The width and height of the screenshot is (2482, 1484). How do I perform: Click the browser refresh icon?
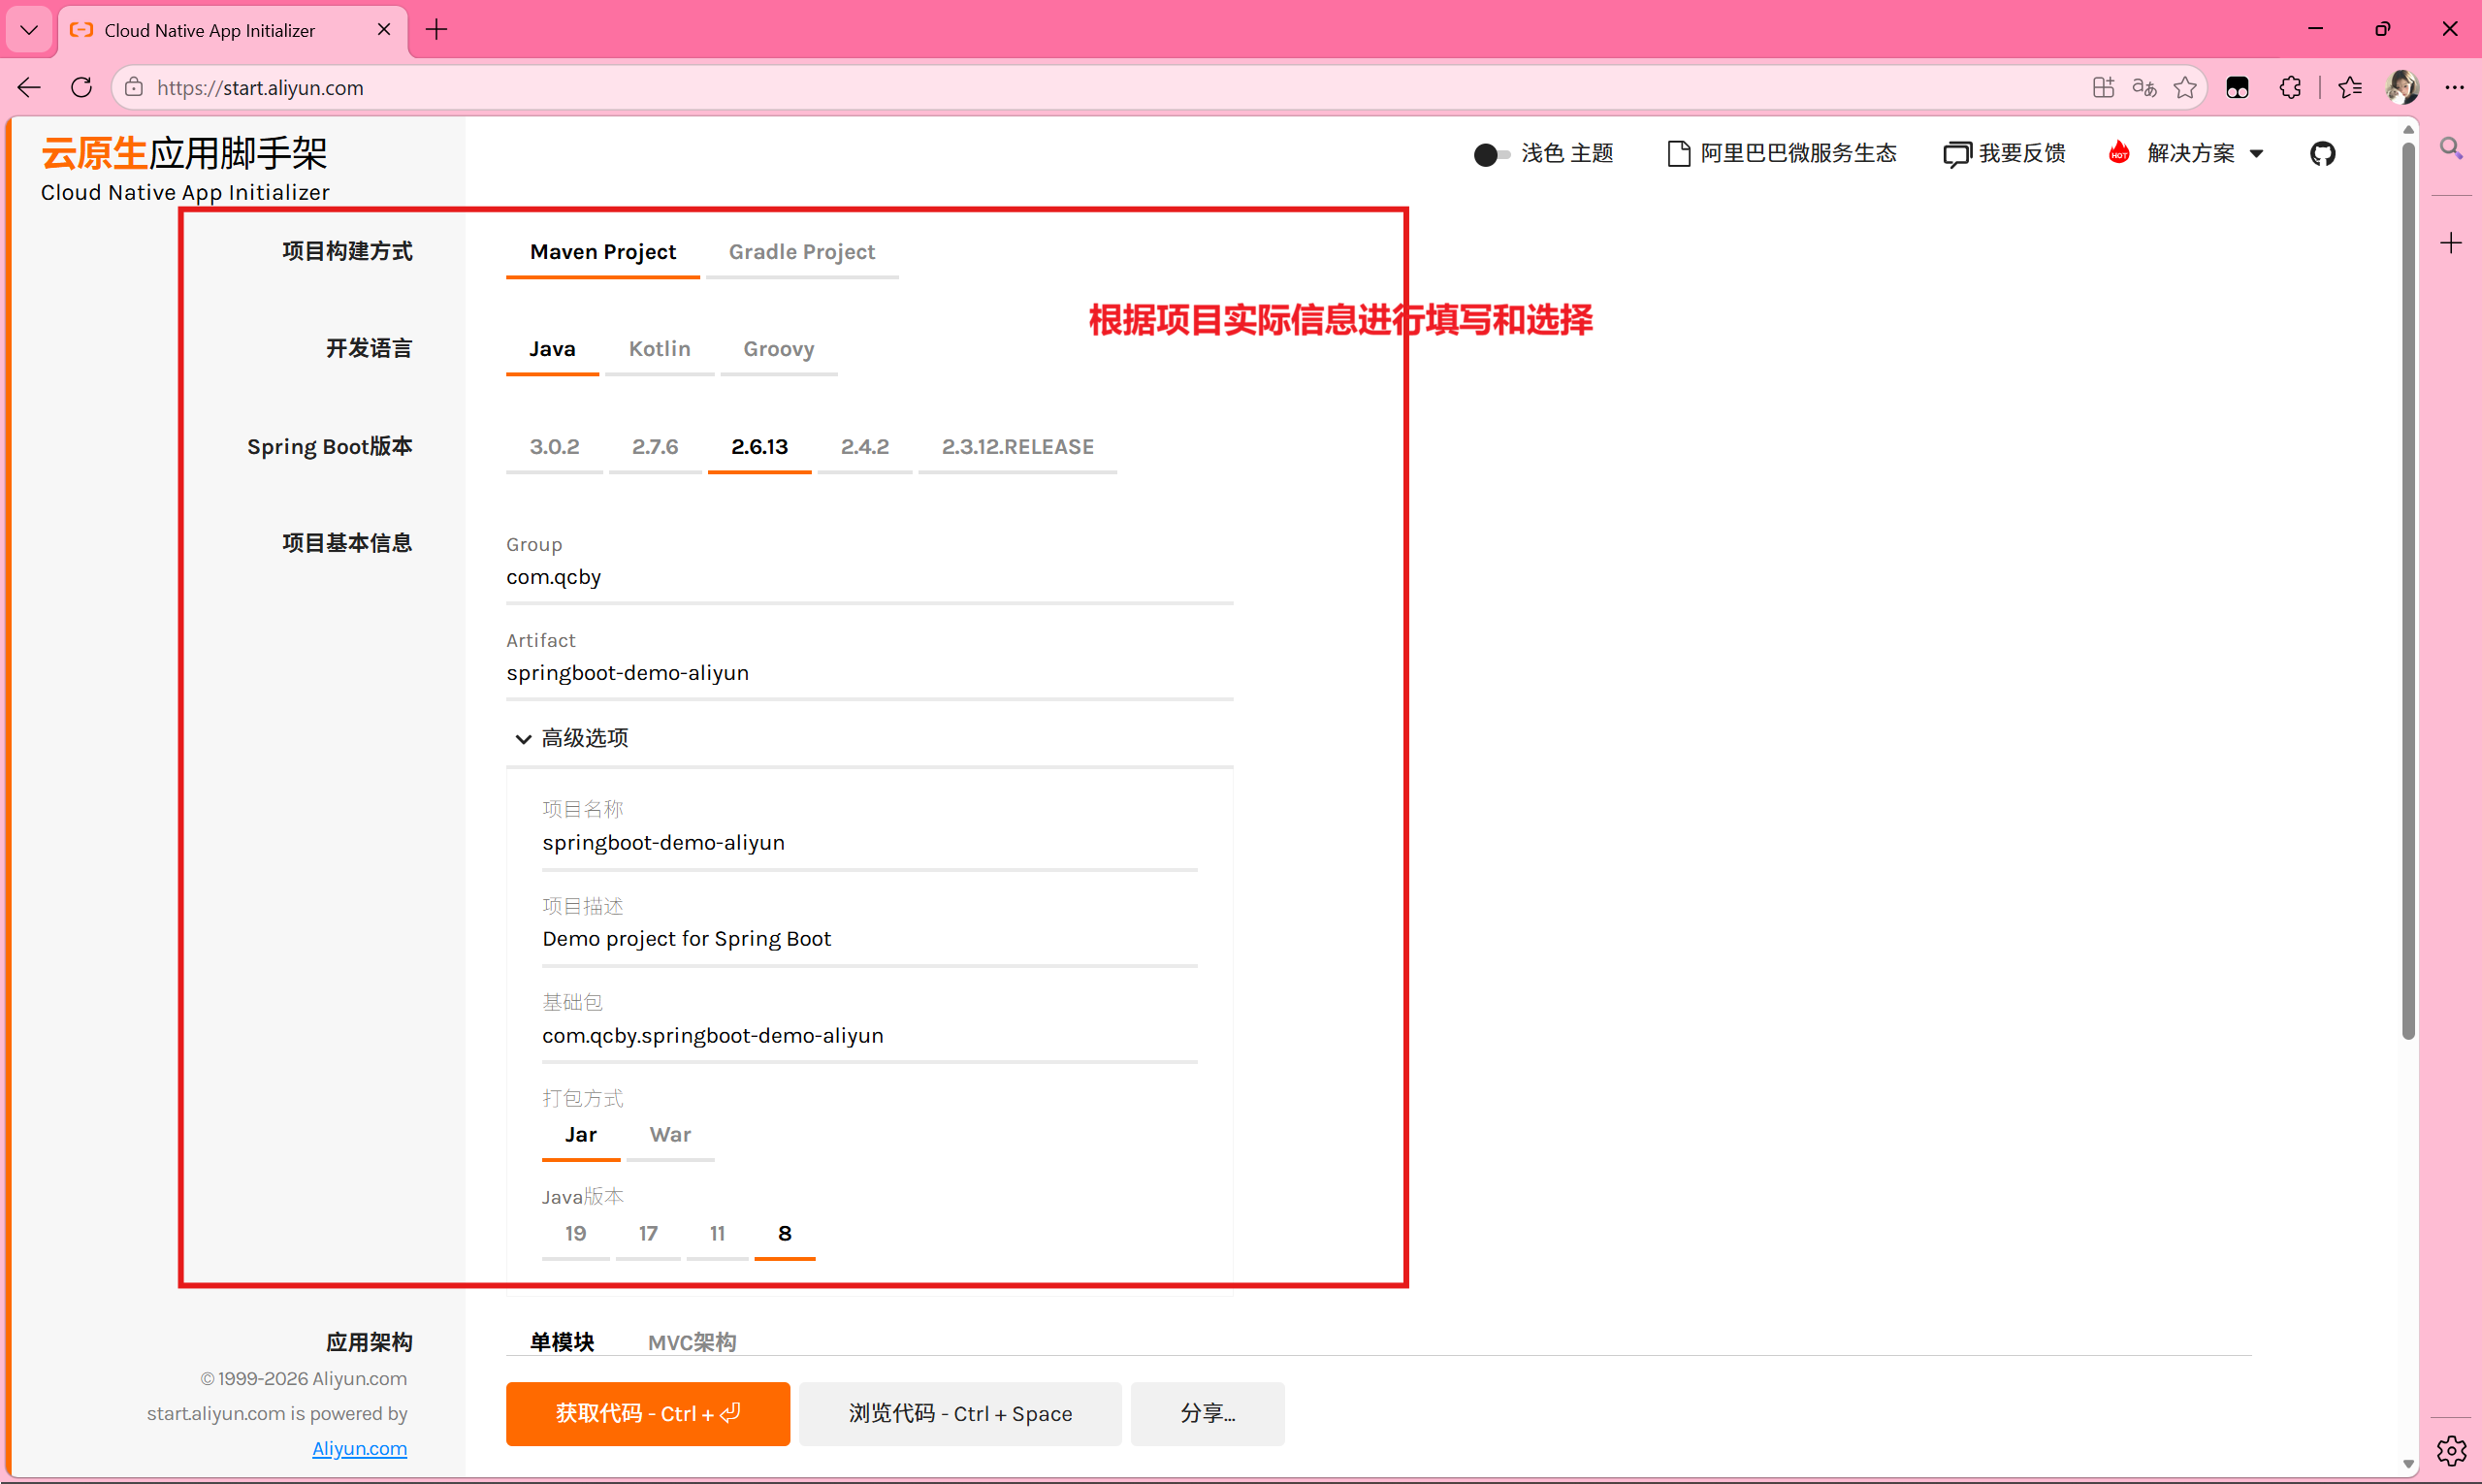tap(82, 88)
